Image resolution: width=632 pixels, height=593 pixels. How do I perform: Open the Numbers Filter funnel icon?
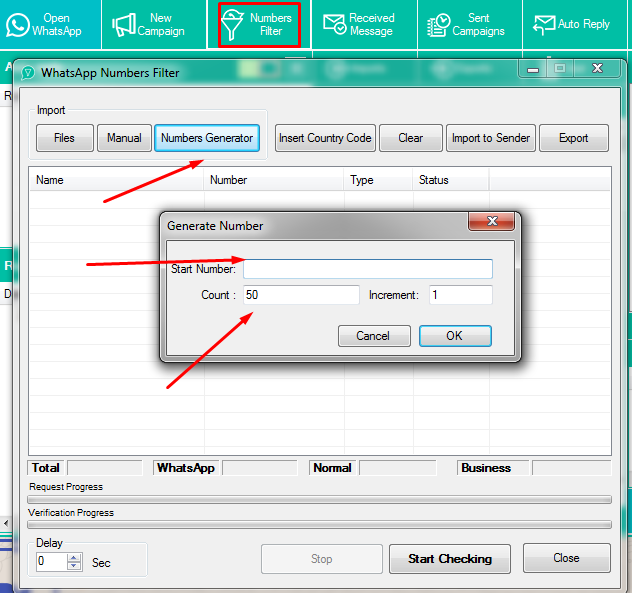pos(233,25)
